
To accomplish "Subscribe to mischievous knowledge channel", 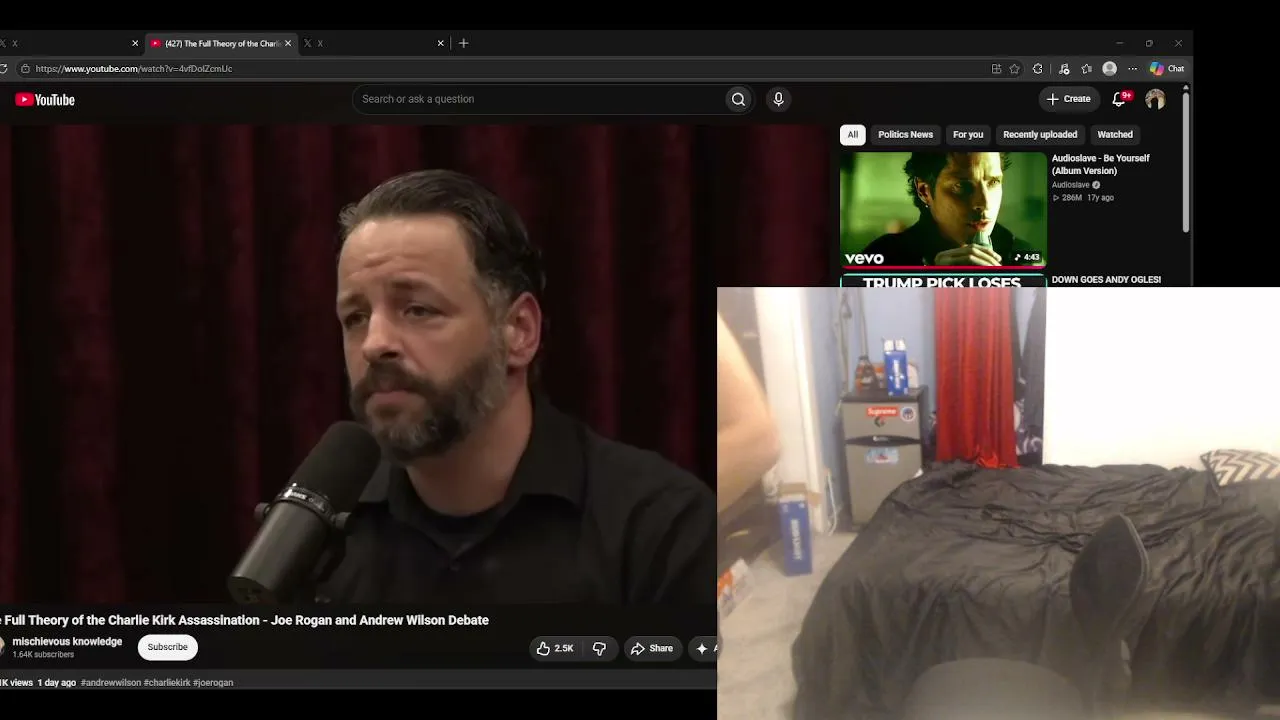I will point(167,647).
